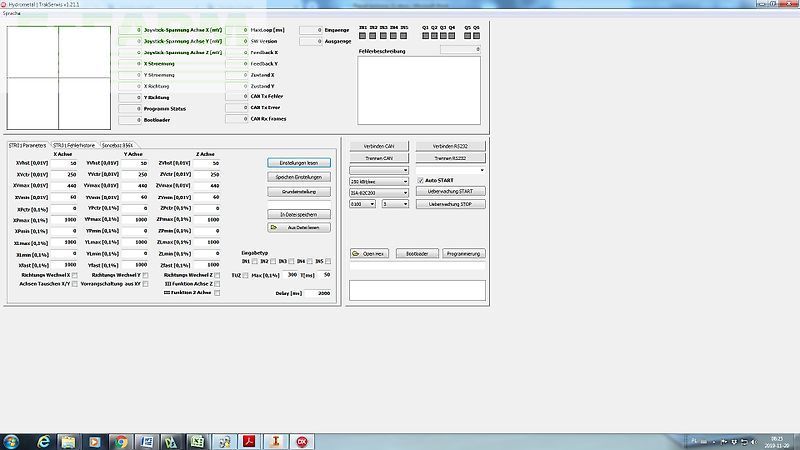
Task: Click the Grundeinstellung button
Action: click(299, 192)
